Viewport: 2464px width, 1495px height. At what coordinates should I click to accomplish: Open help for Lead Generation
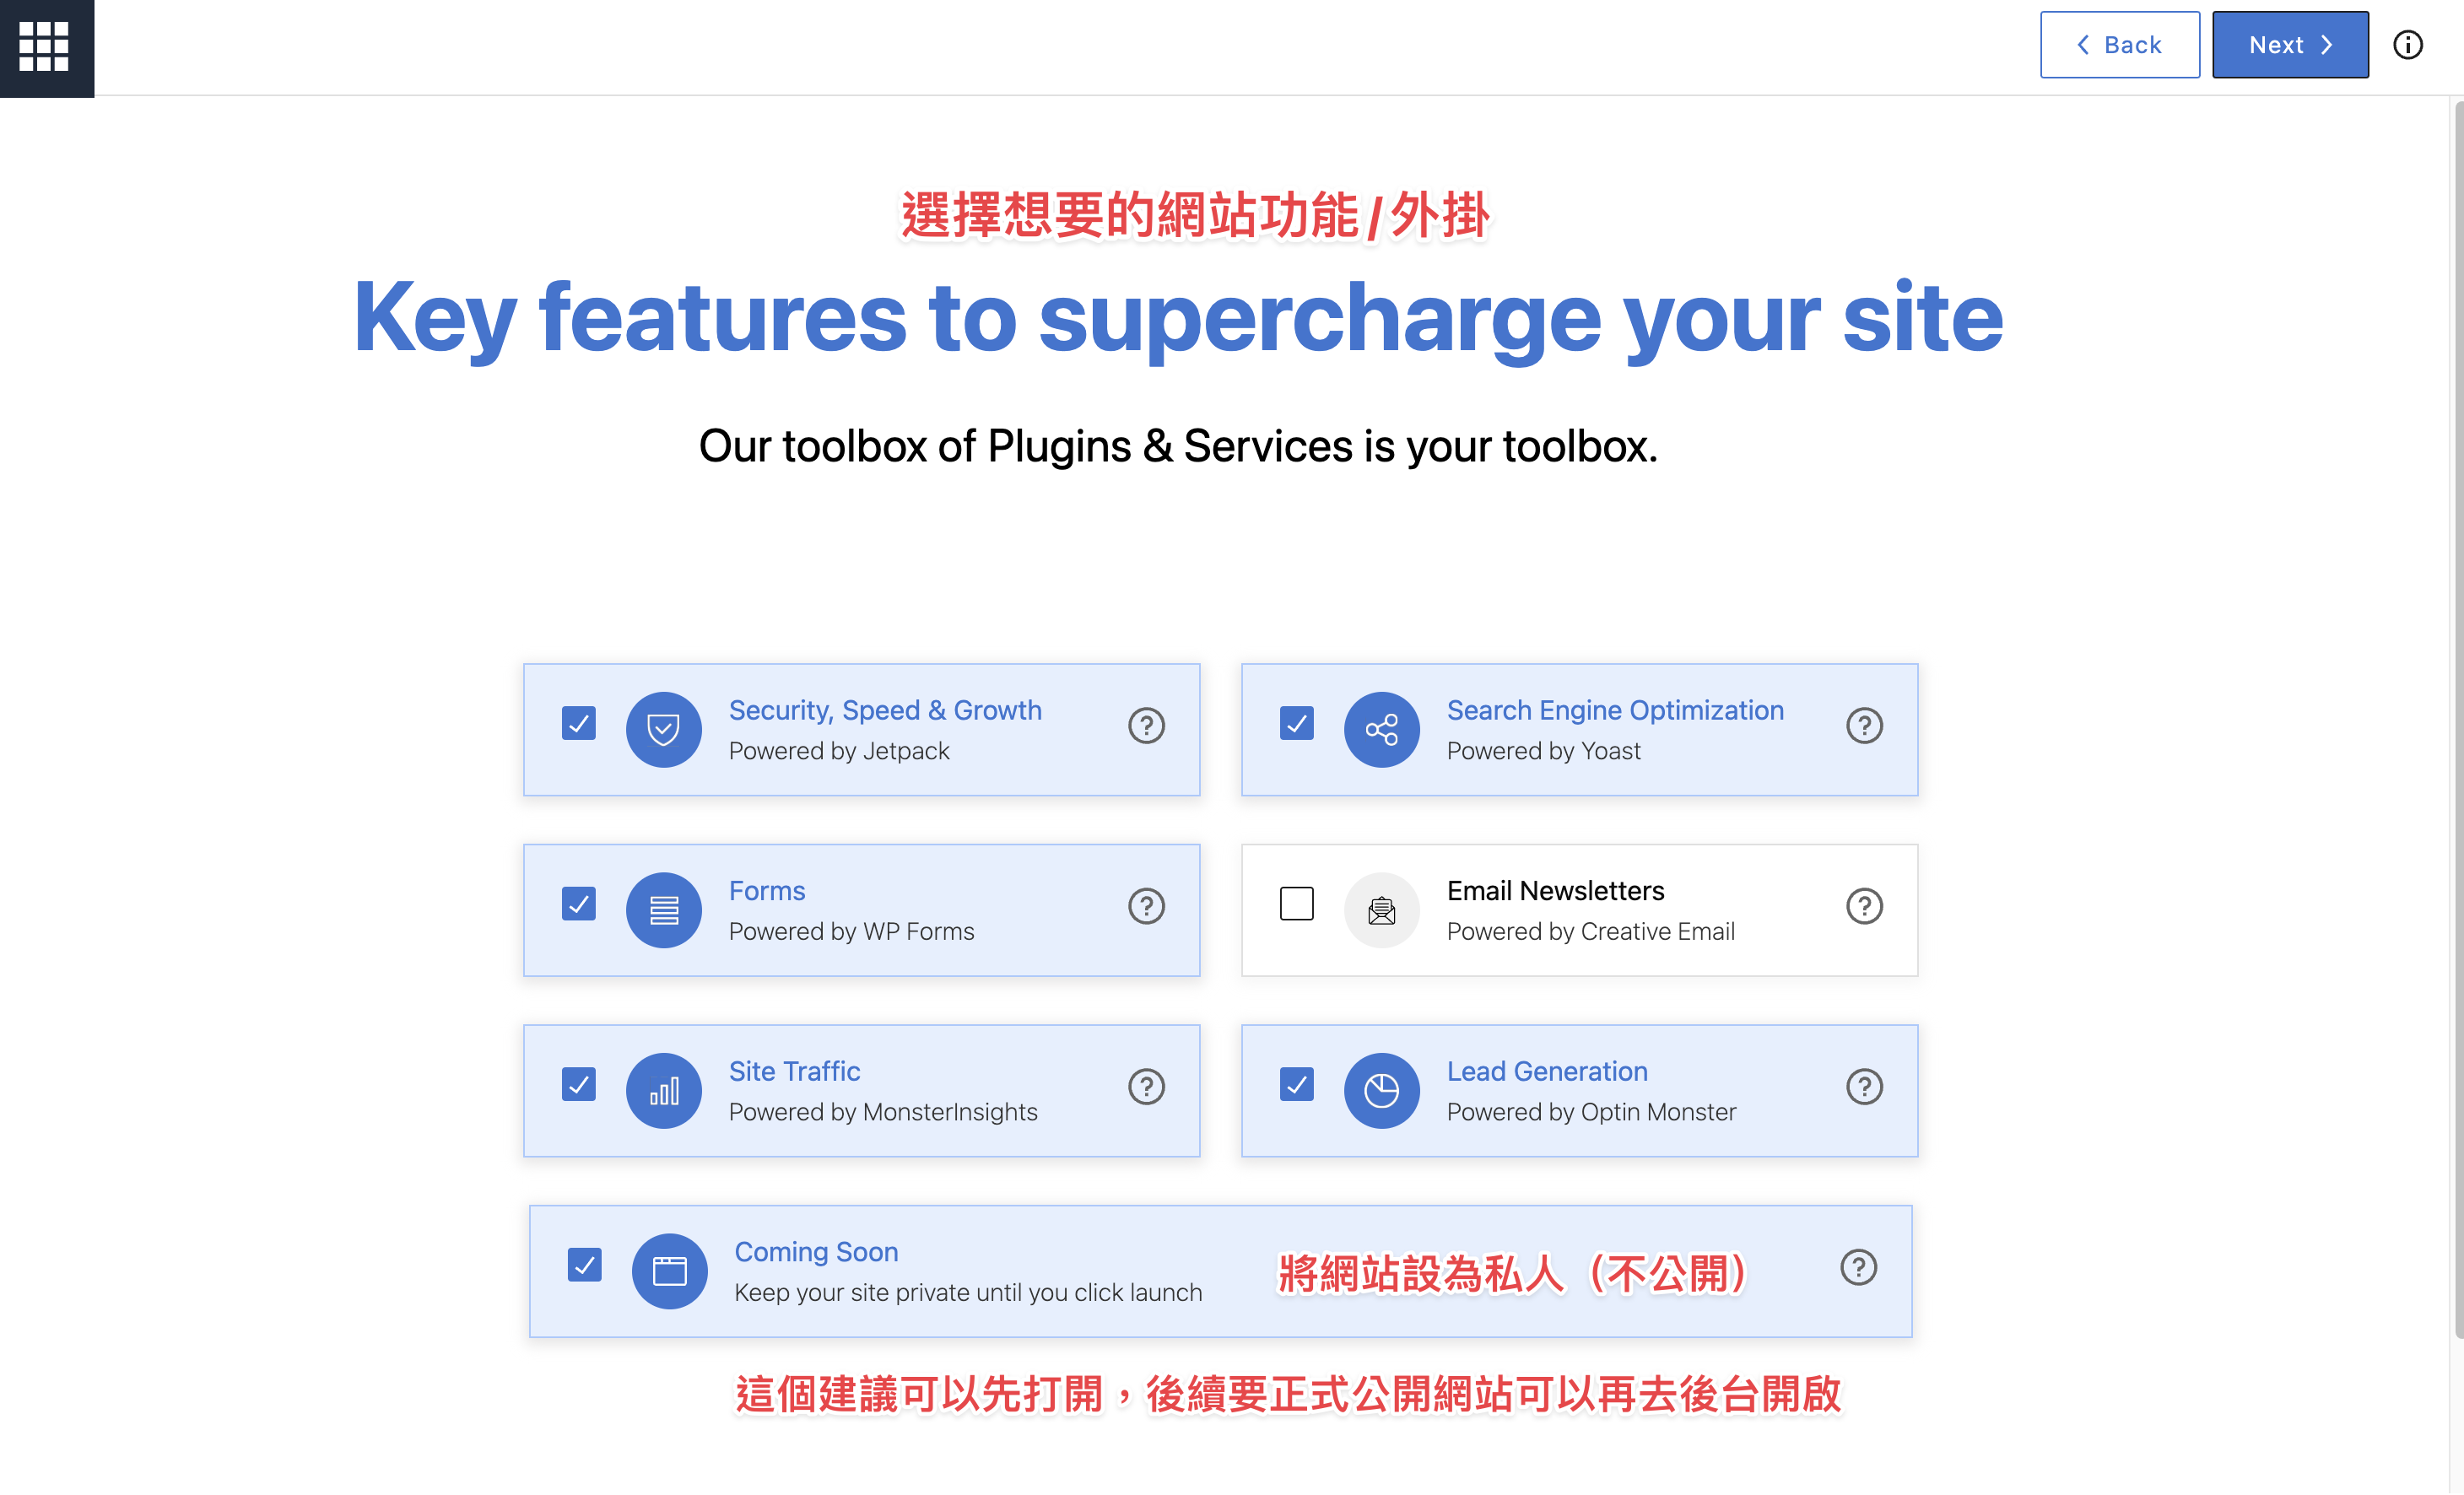point(1864,1087)
